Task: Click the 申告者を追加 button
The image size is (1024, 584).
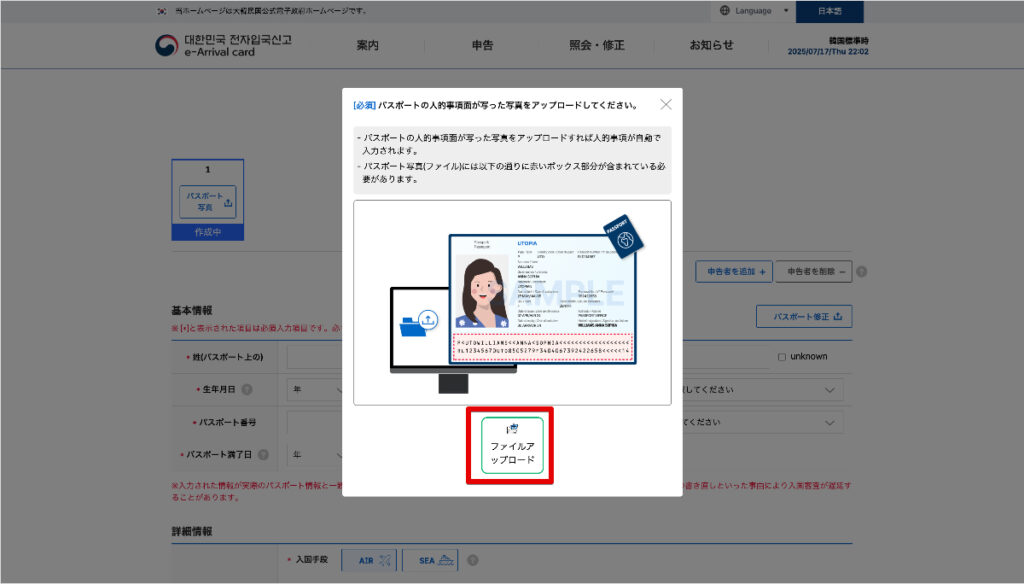Action: 733,271
